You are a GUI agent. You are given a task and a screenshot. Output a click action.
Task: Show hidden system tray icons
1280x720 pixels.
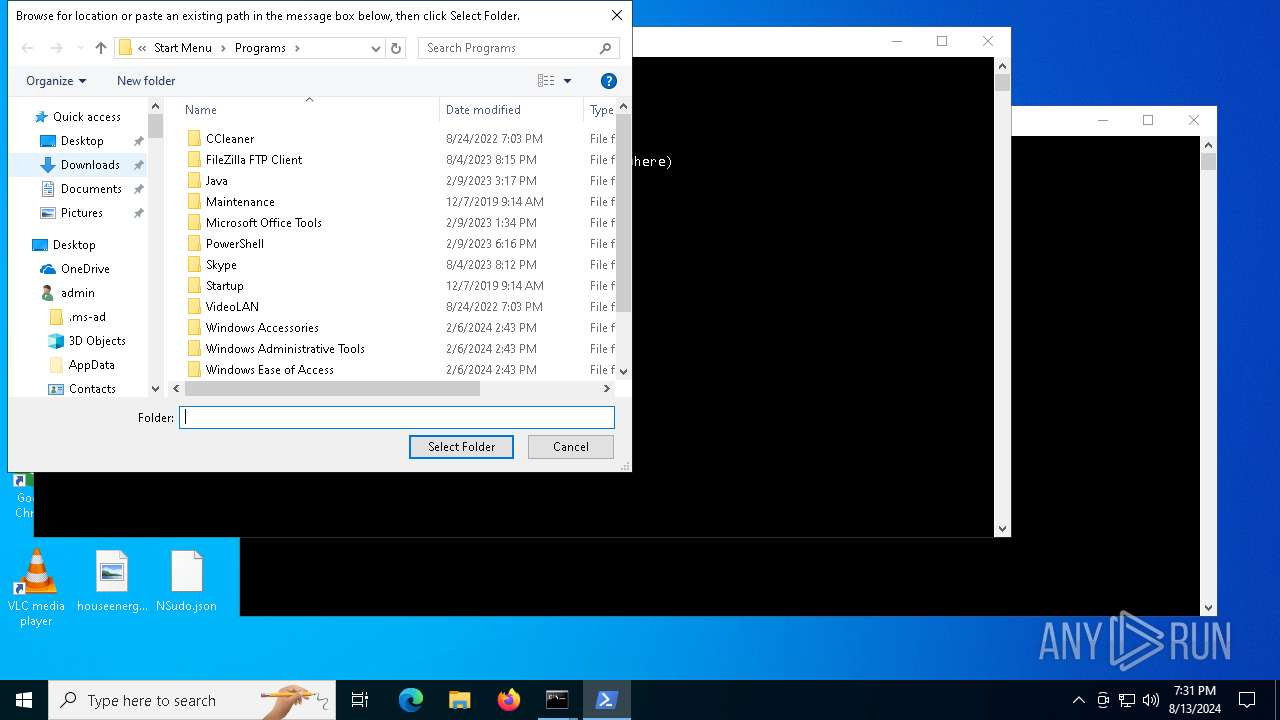click(1078, 700)
